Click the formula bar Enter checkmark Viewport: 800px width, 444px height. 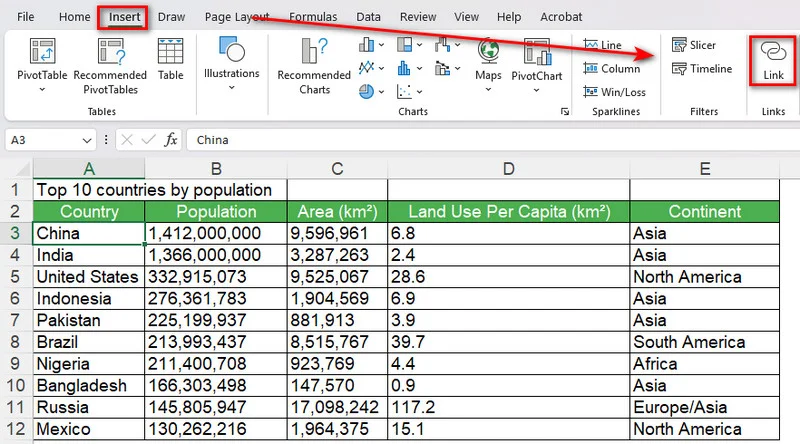click(148, 140)
